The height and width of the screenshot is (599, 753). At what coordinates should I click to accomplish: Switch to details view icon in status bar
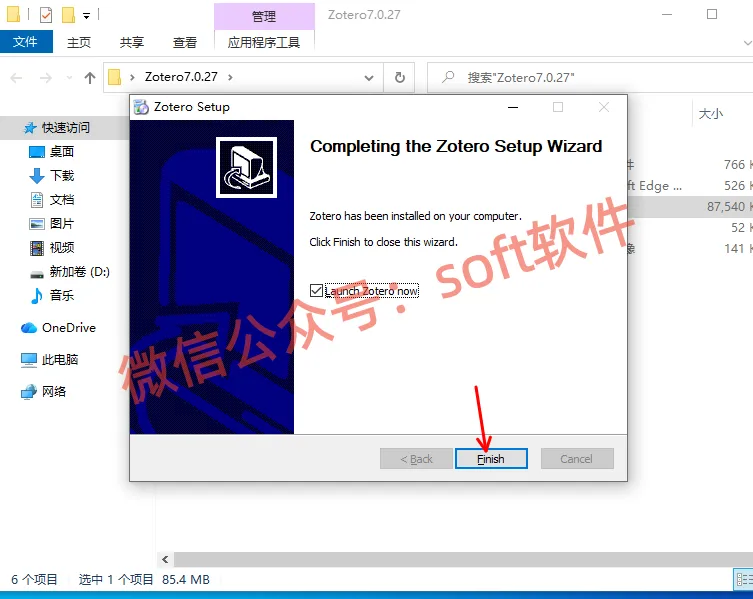[x=743, y=579]
